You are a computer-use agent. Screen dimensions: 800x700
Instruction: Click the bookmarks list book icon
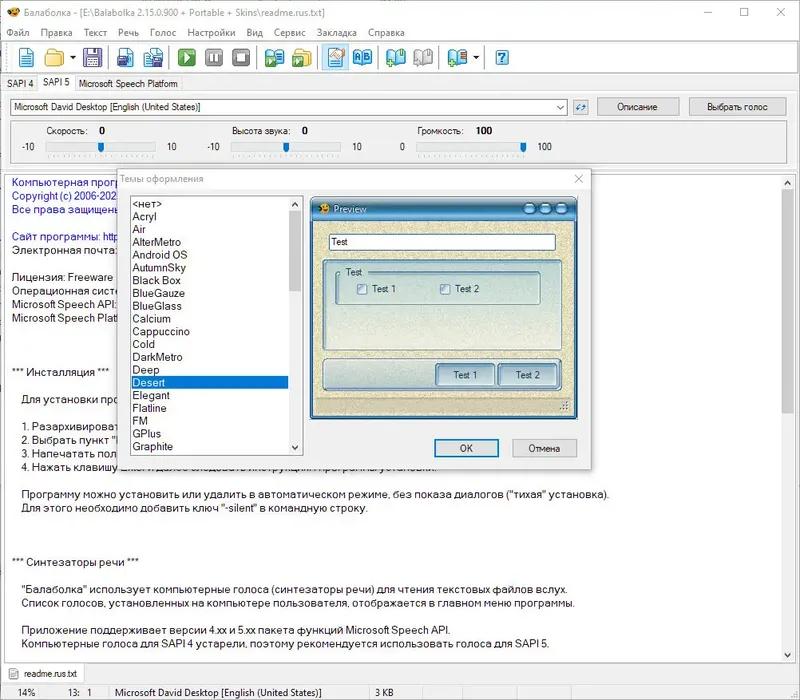457,57
